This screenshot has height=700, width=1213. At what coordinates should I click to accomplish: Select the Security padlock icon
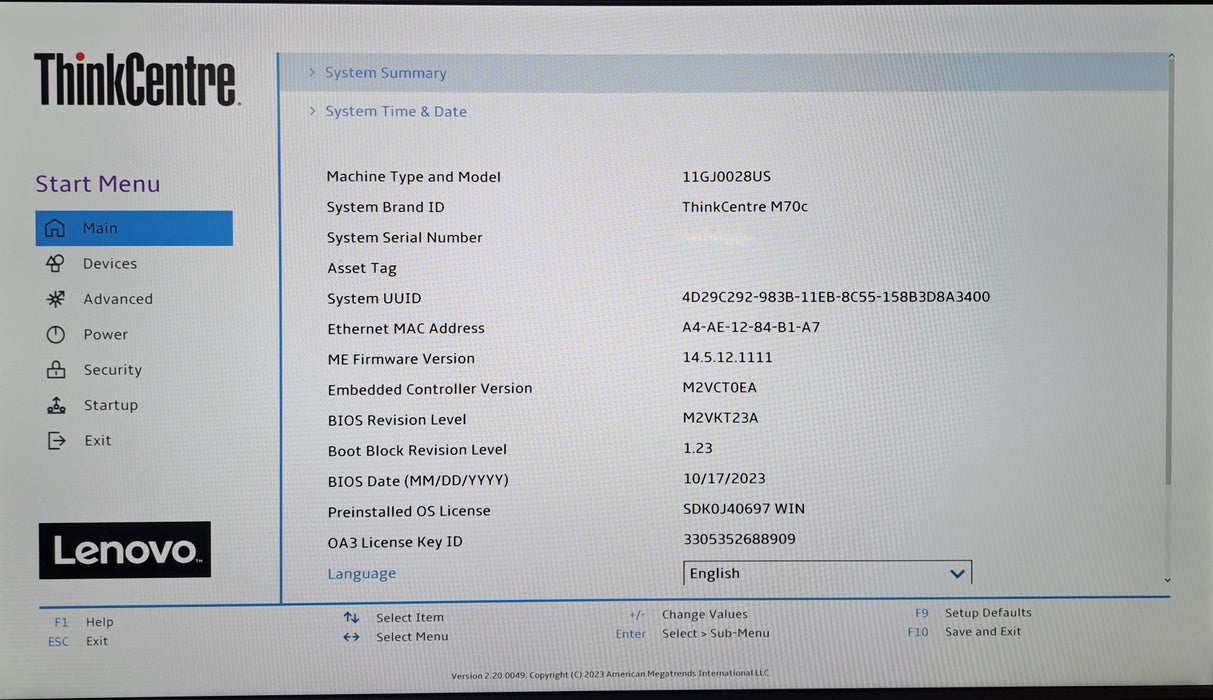pos(56,369)
